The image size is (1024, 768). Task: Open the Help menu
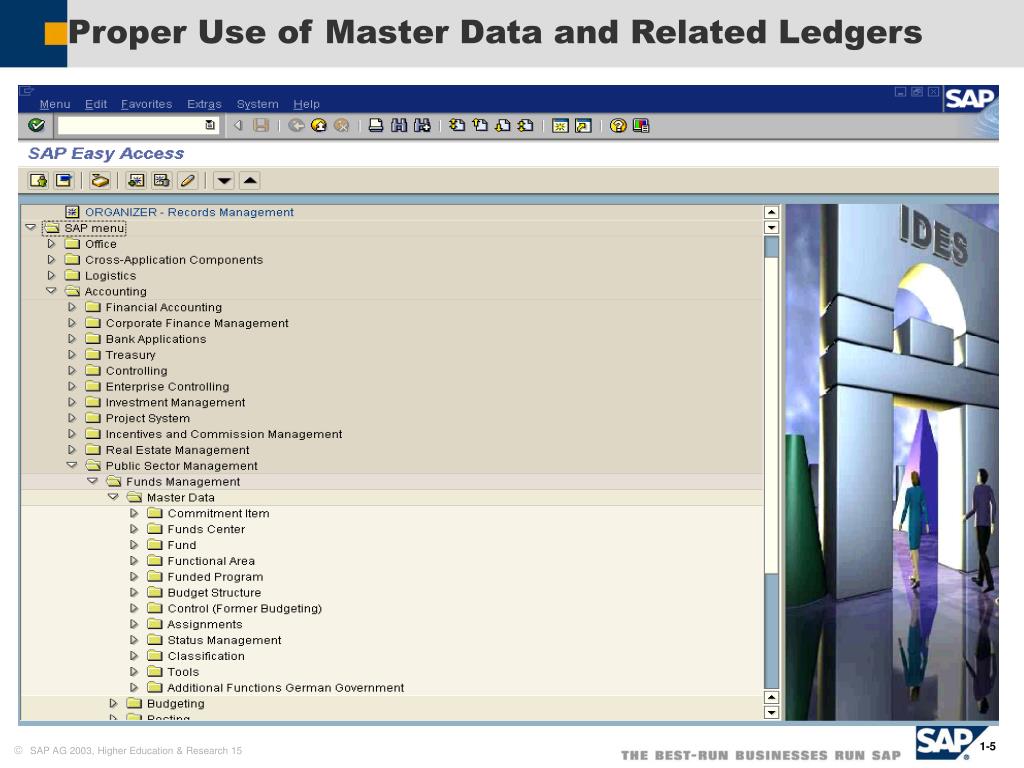point(306,104)
